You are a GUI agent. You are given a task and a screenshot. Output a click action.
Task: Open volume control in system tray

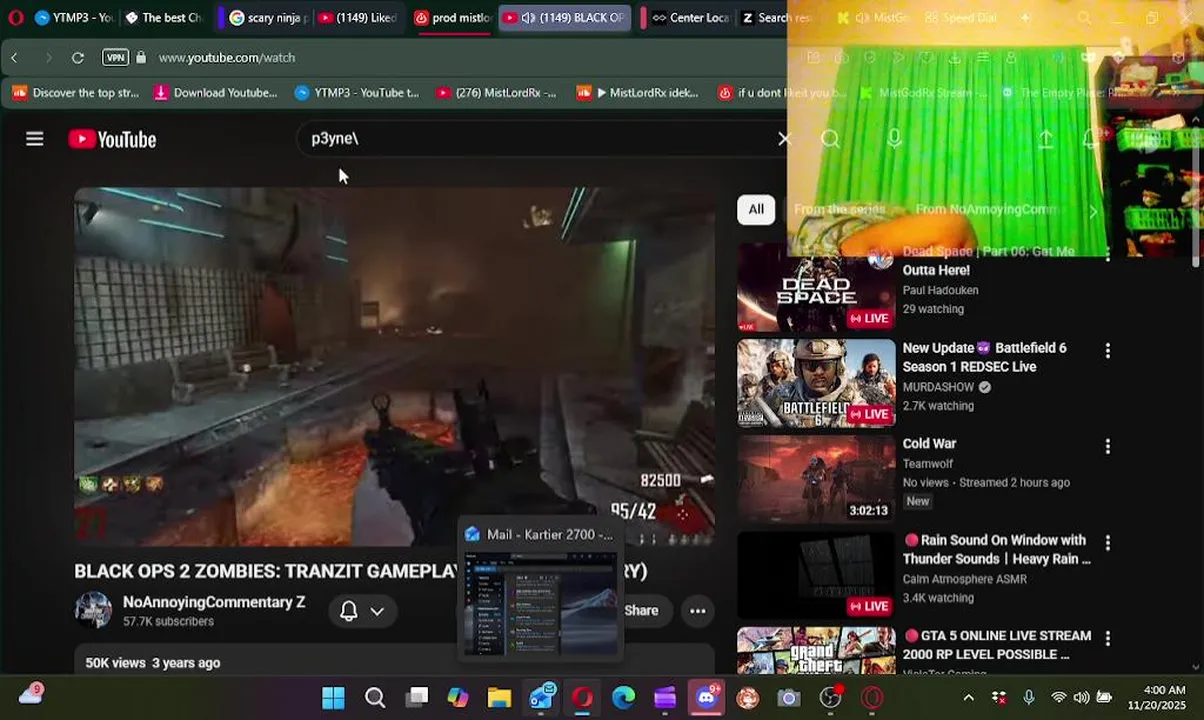pos(1081,697)
